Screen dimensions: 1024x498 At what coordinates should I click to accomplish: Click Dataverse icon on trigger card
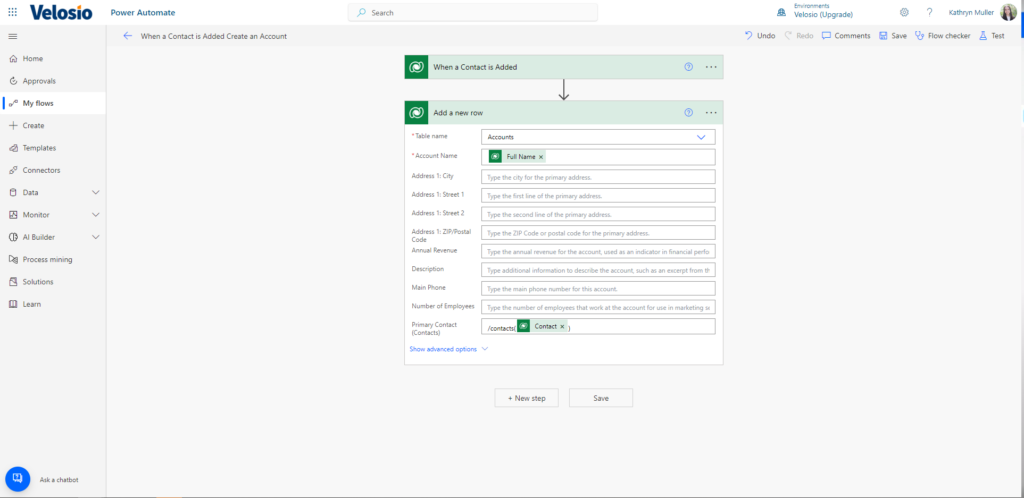coord(416,67)
